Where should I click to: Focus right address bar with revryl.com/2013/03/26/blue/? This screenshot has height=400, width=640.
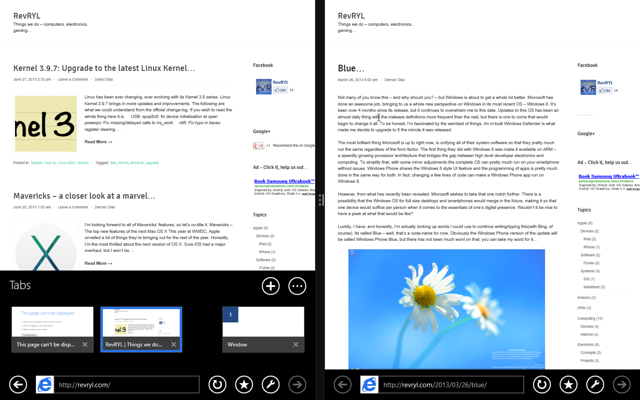click(x=451, y=384)
